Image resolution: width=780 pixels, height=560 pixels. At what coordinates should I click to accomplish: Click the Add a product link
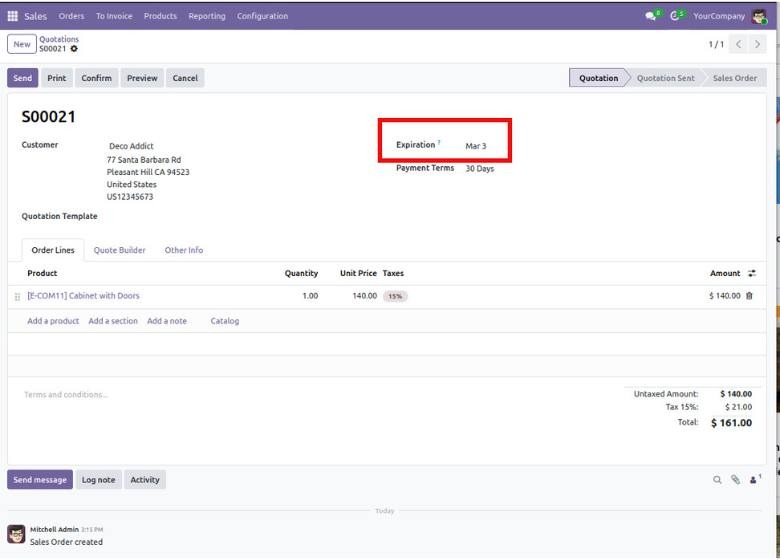tap(53, 321)
